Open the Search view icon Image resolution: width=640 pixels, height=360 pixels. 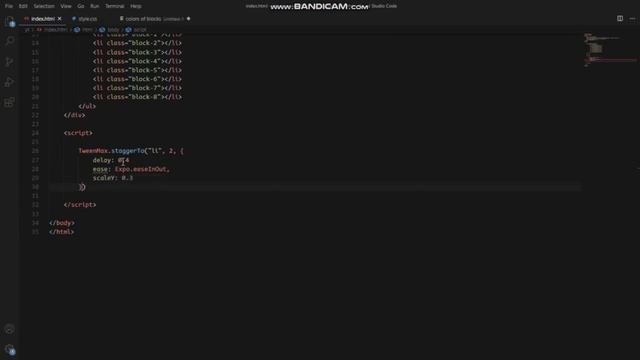(10, 41)
